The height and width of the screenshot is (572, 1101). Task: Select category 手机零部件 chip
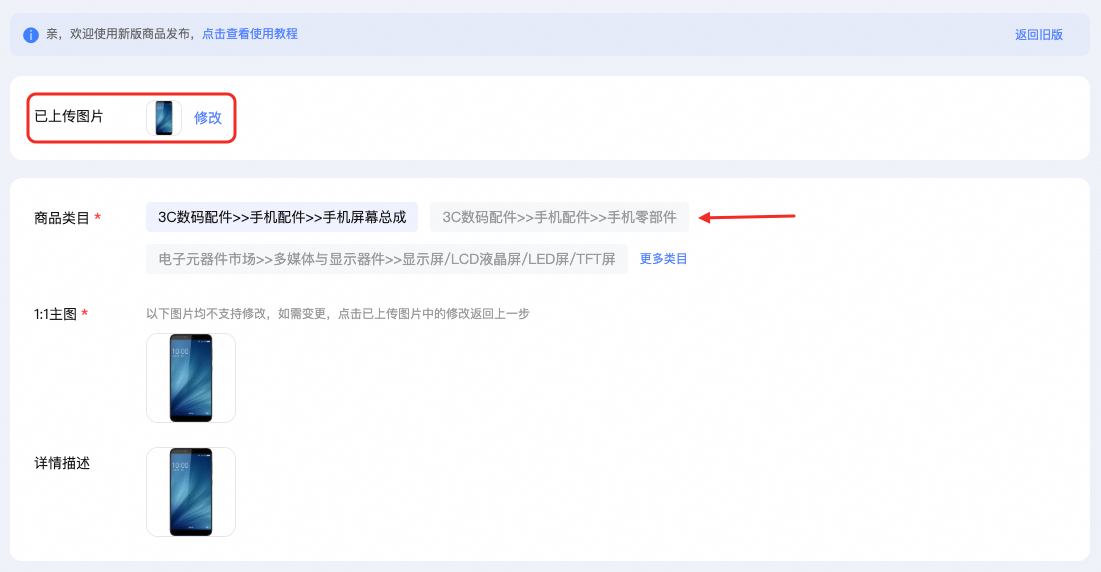[x=559, y=217]
